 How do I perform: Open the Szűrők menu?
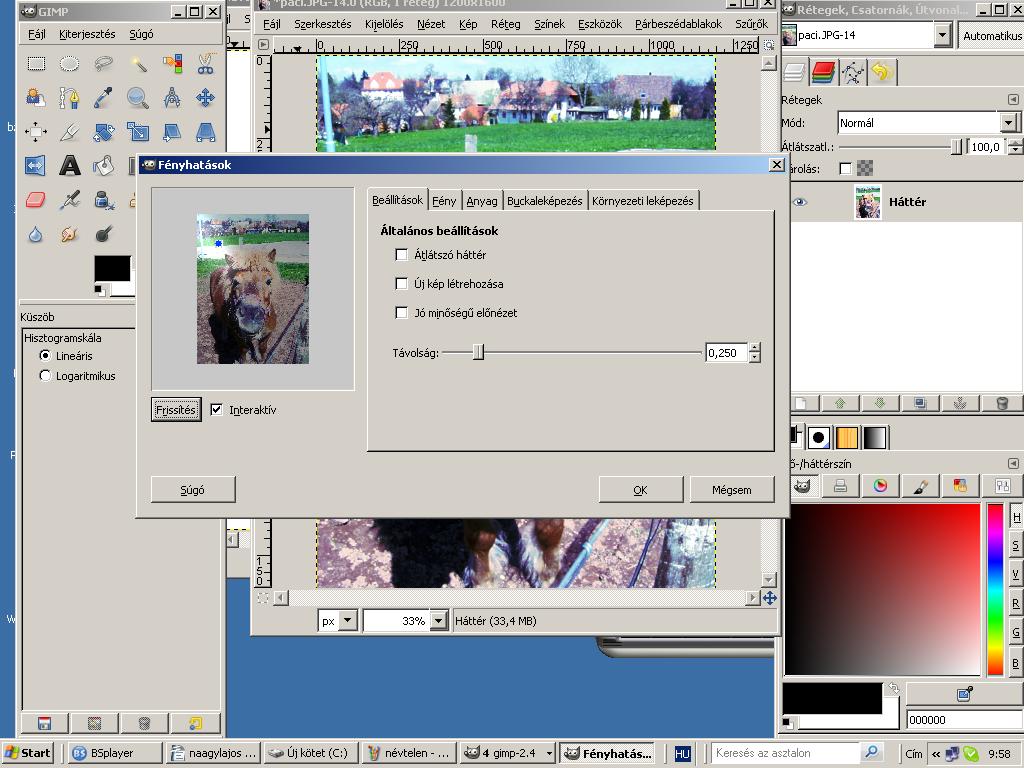coord(751,24)
